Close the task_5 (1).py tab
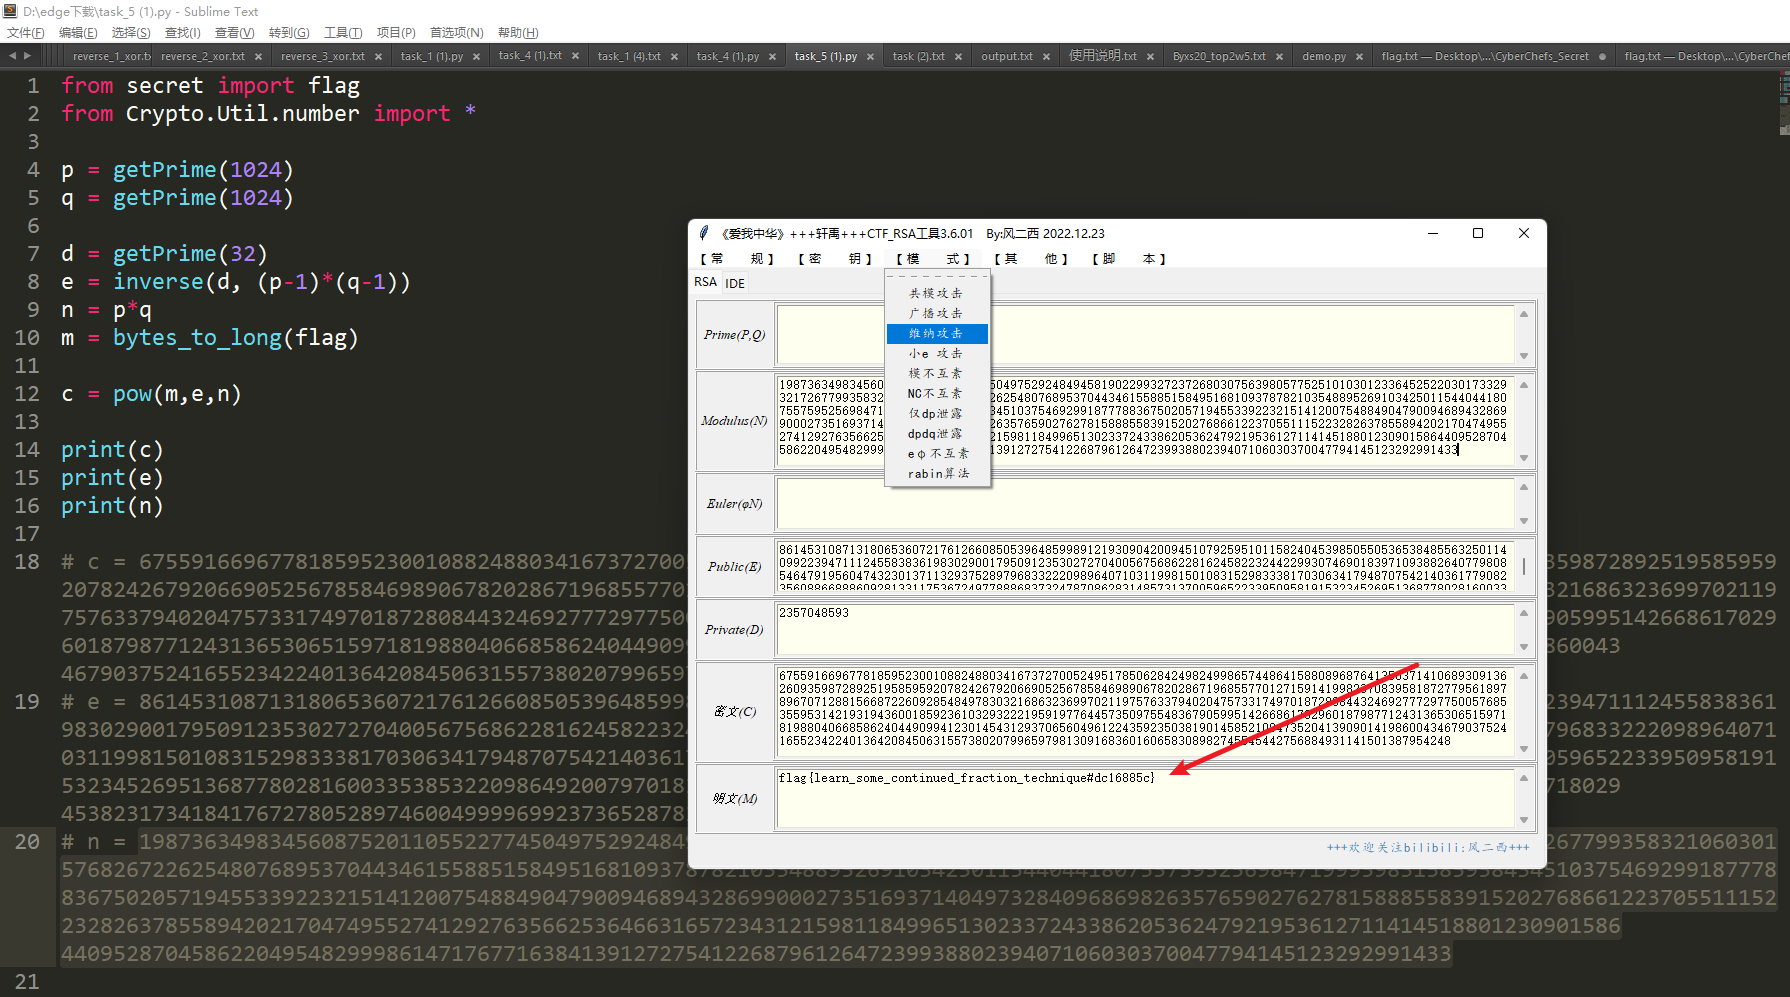The height and width of the screenshot is (997, 1790). click(x=870, y=57)
